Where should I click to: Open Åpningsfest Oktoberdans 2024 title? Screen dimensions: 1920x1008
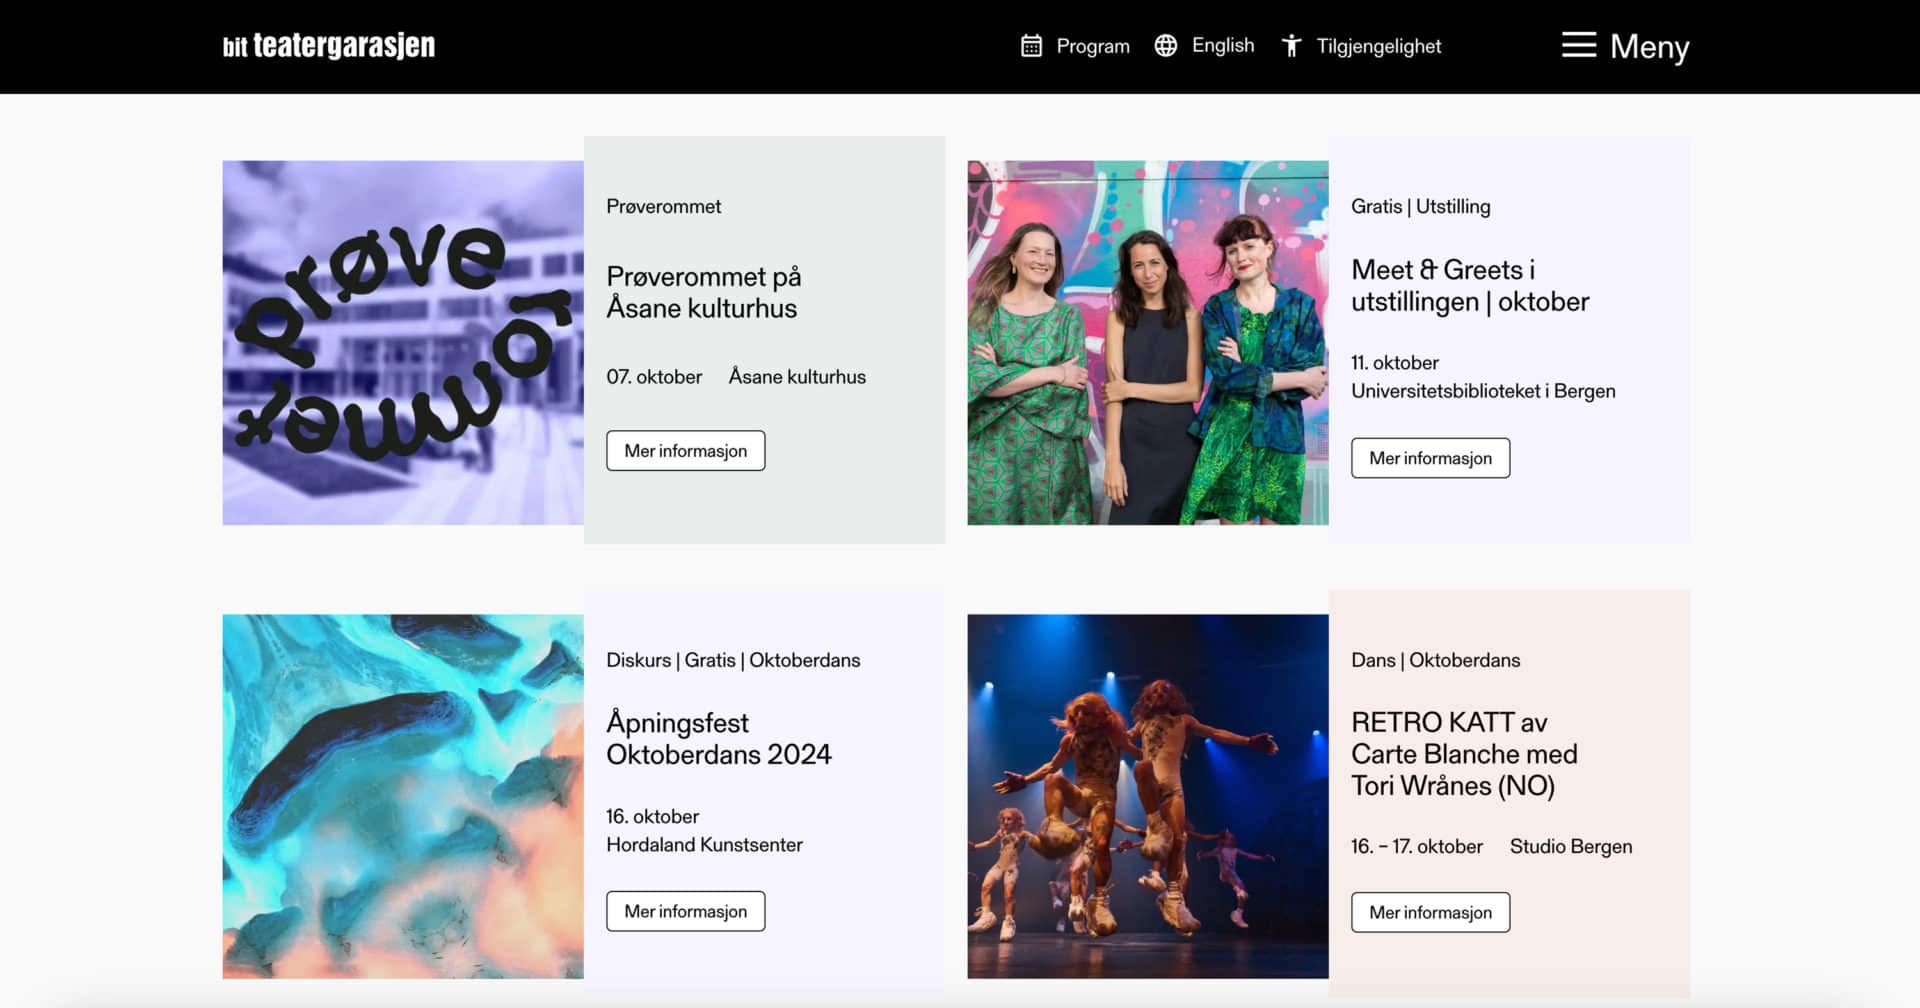(x=718, y=738)
